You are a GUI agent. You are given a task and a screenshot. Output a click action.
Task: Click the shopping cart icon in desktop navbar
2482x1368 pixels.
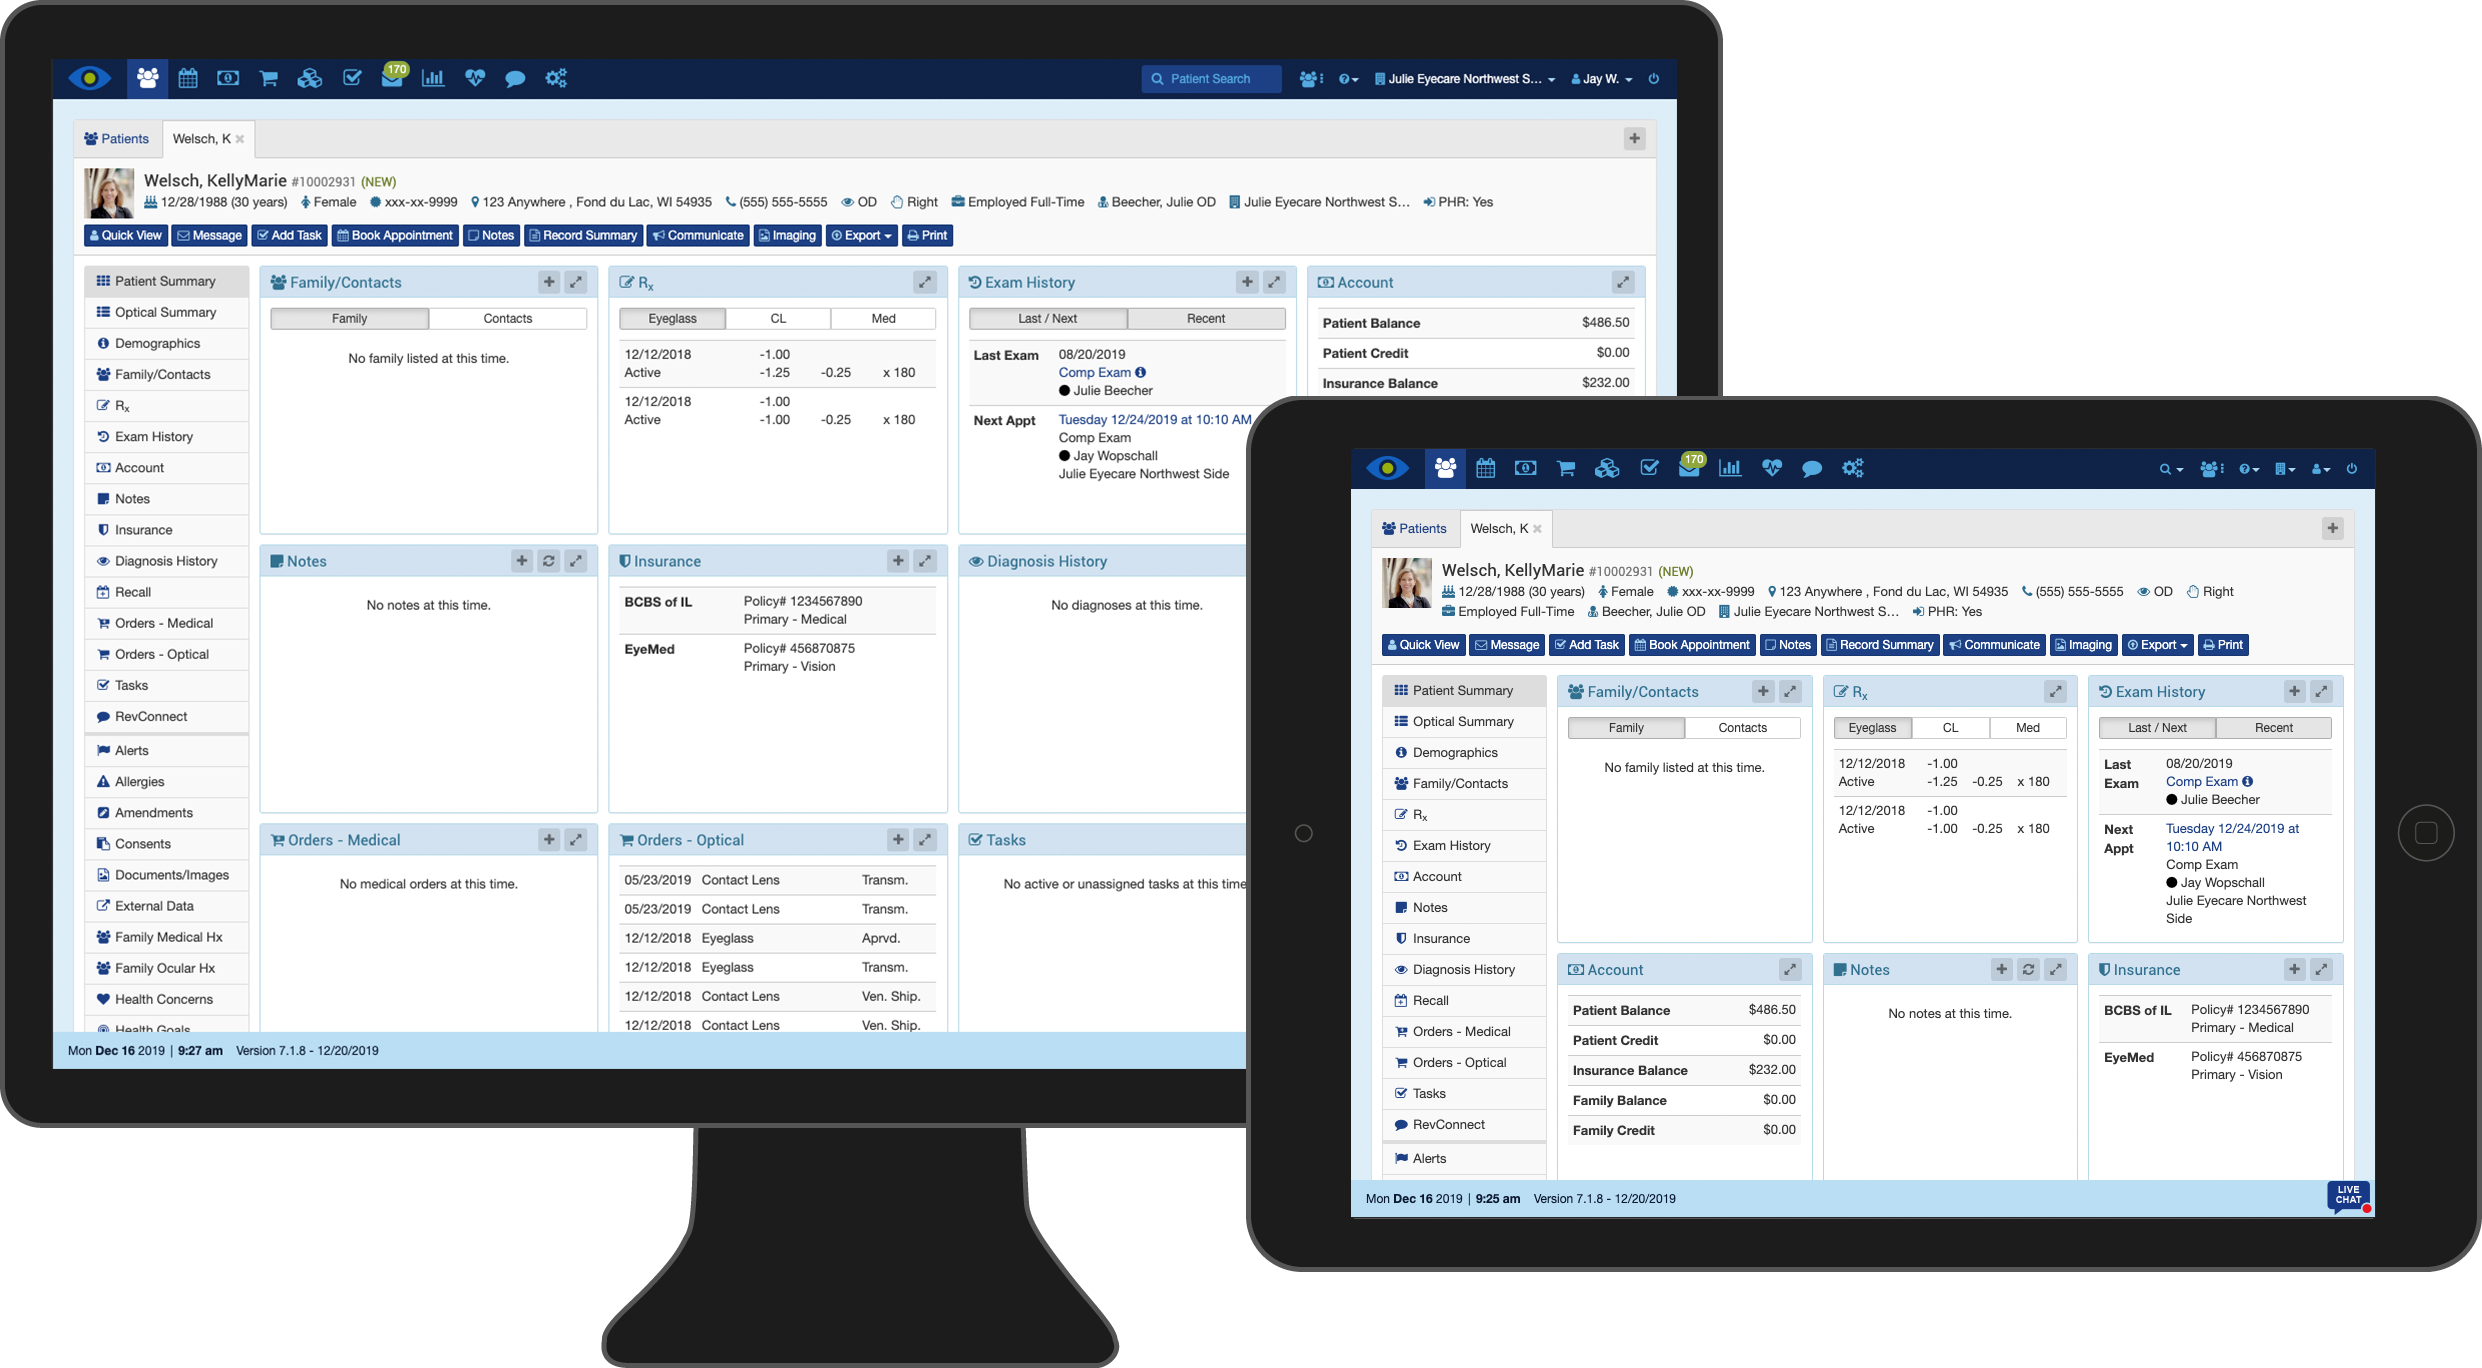coord(268,78)
